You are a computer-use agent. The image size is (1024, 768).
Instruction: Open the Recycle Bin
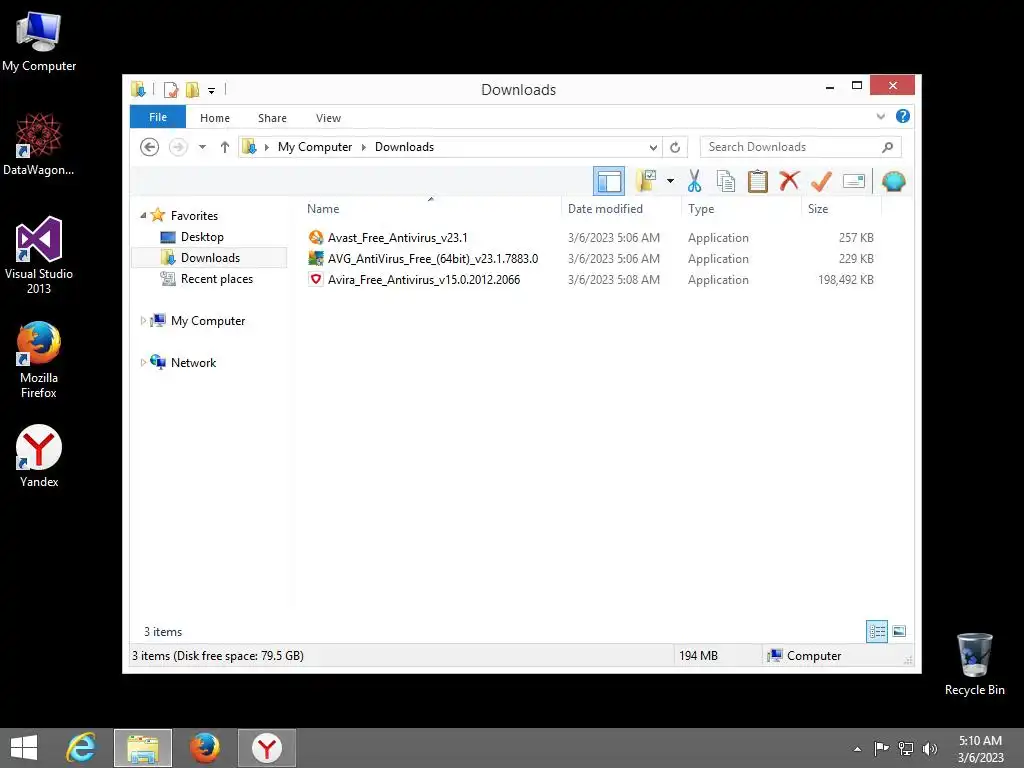(x=974, y=664)
